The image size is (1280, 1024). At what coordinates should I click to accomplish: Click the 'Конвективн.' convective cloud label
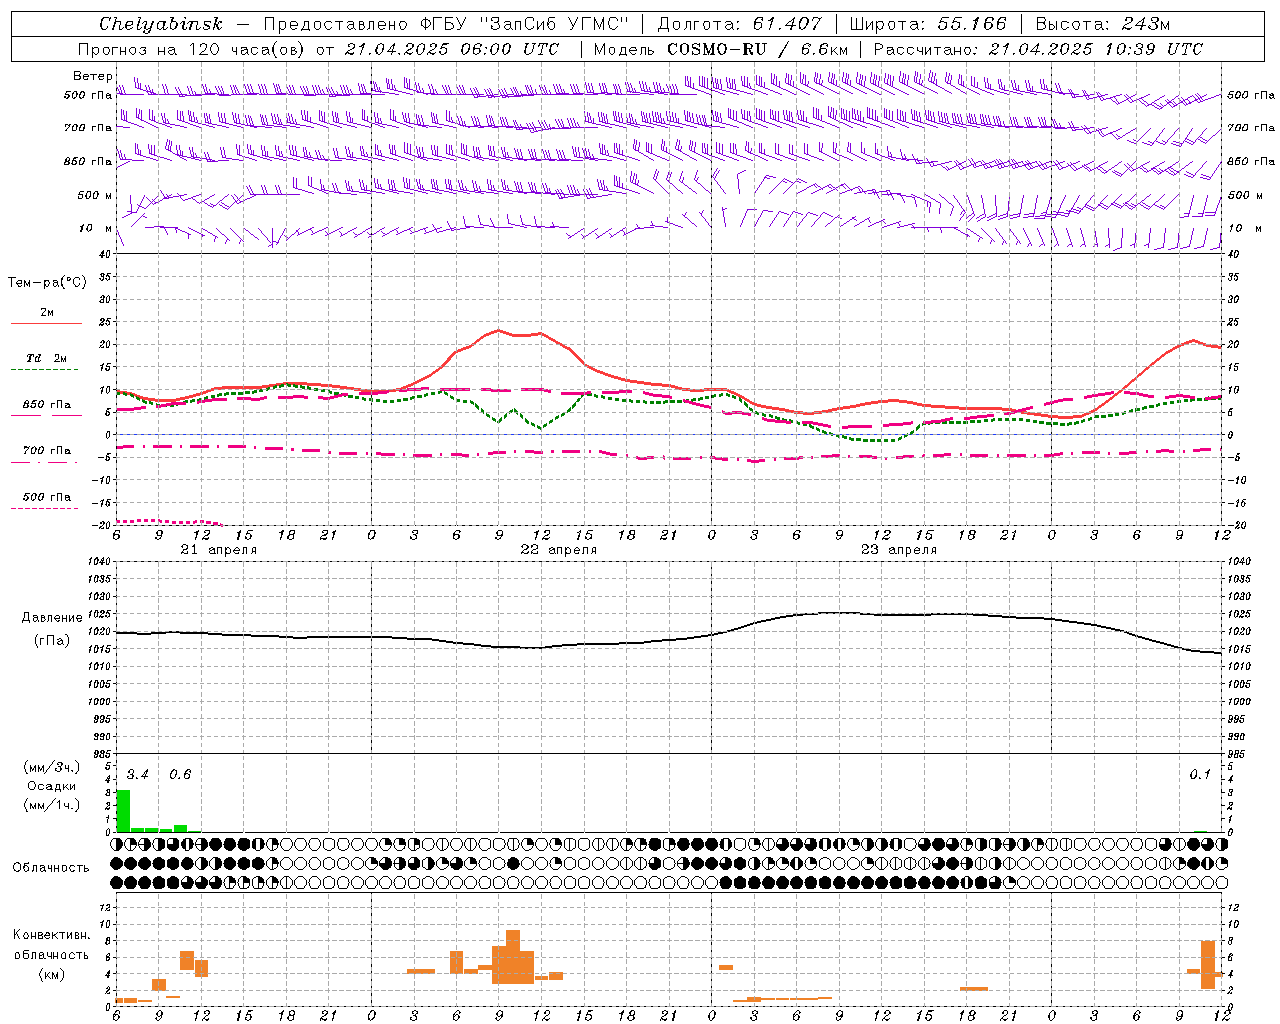coord(52,935)
